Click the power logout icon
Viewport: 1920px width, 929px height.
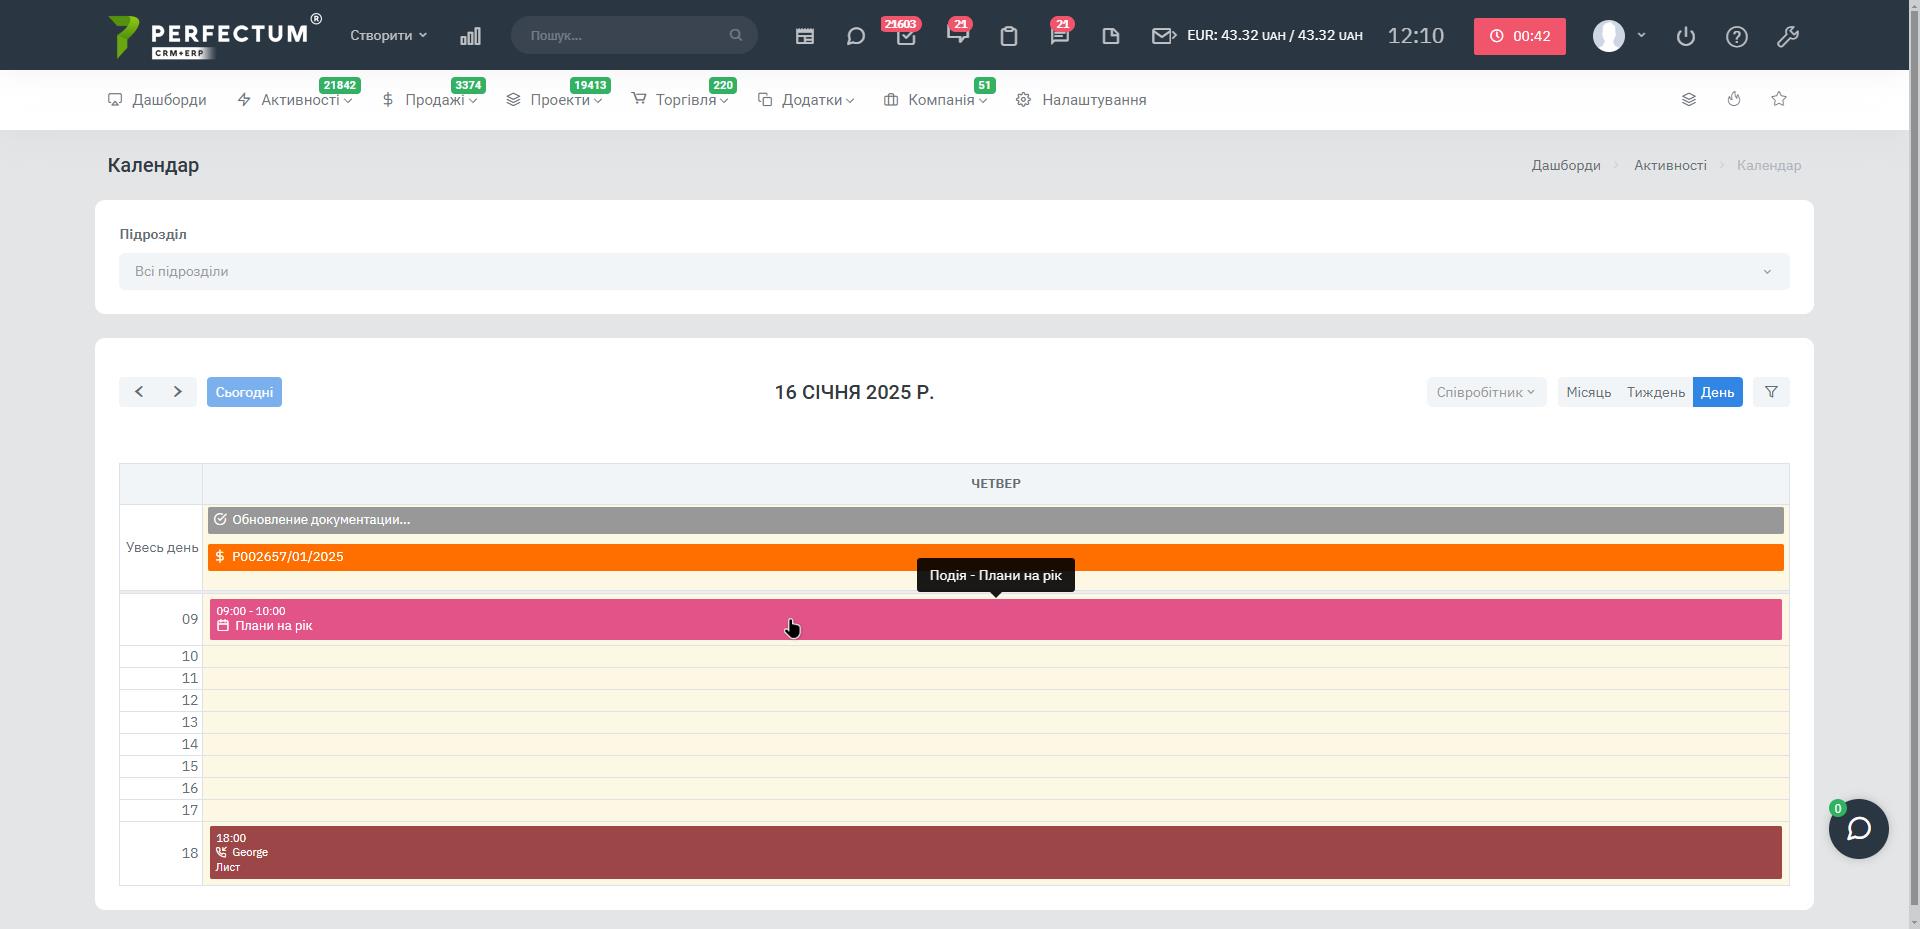pyautogui.click(x=1686, y=36)
